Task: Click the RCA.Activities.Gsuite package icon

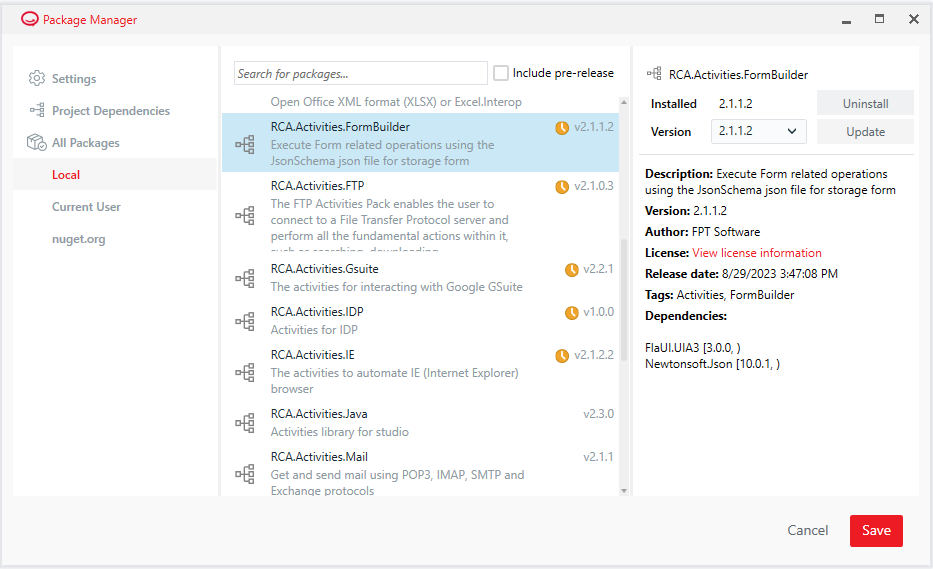Action: coord(245,278)
